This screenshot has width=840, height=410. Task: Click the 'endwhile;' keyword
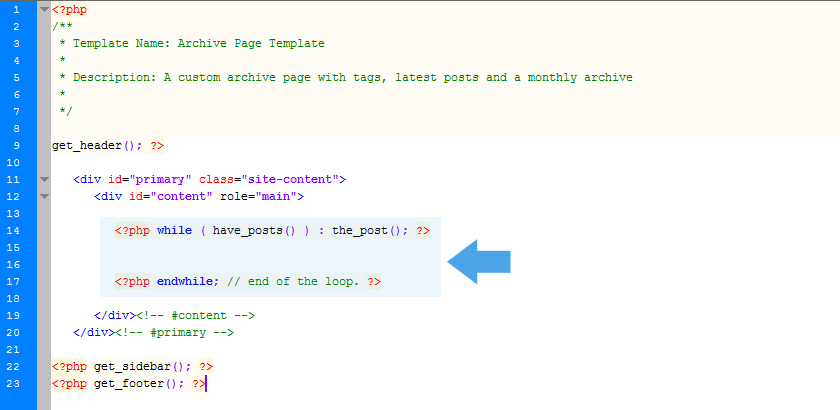(x=188, y=281)
